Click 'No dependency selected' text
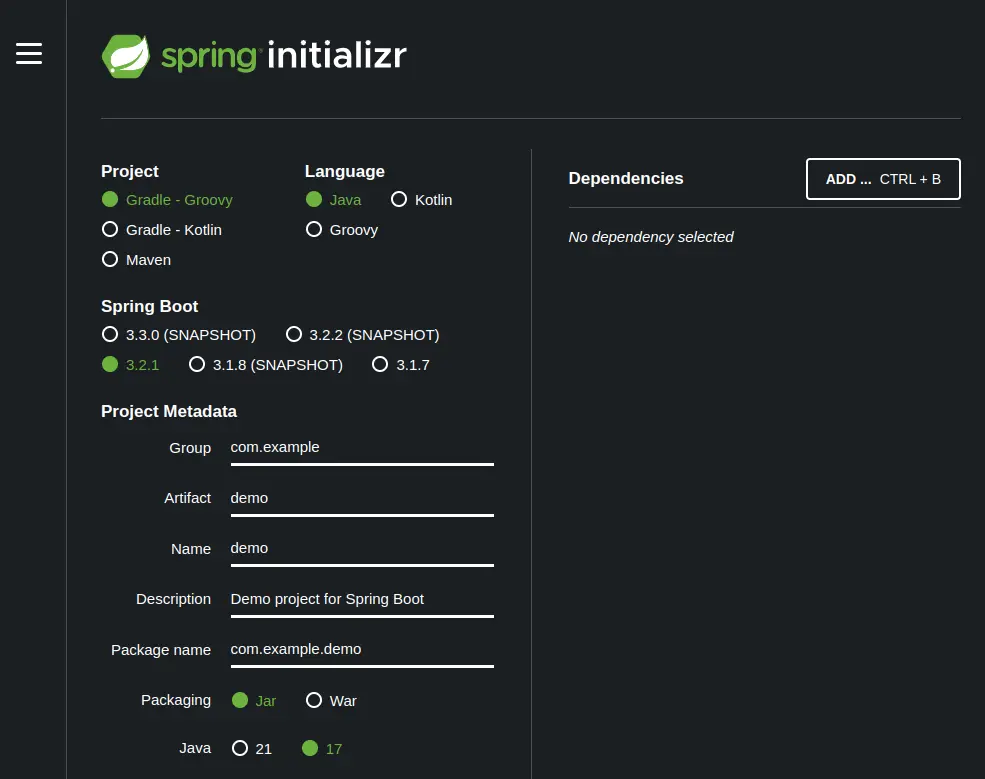The width and height of the screenshot is (985, 779). [x=651, y=237]
